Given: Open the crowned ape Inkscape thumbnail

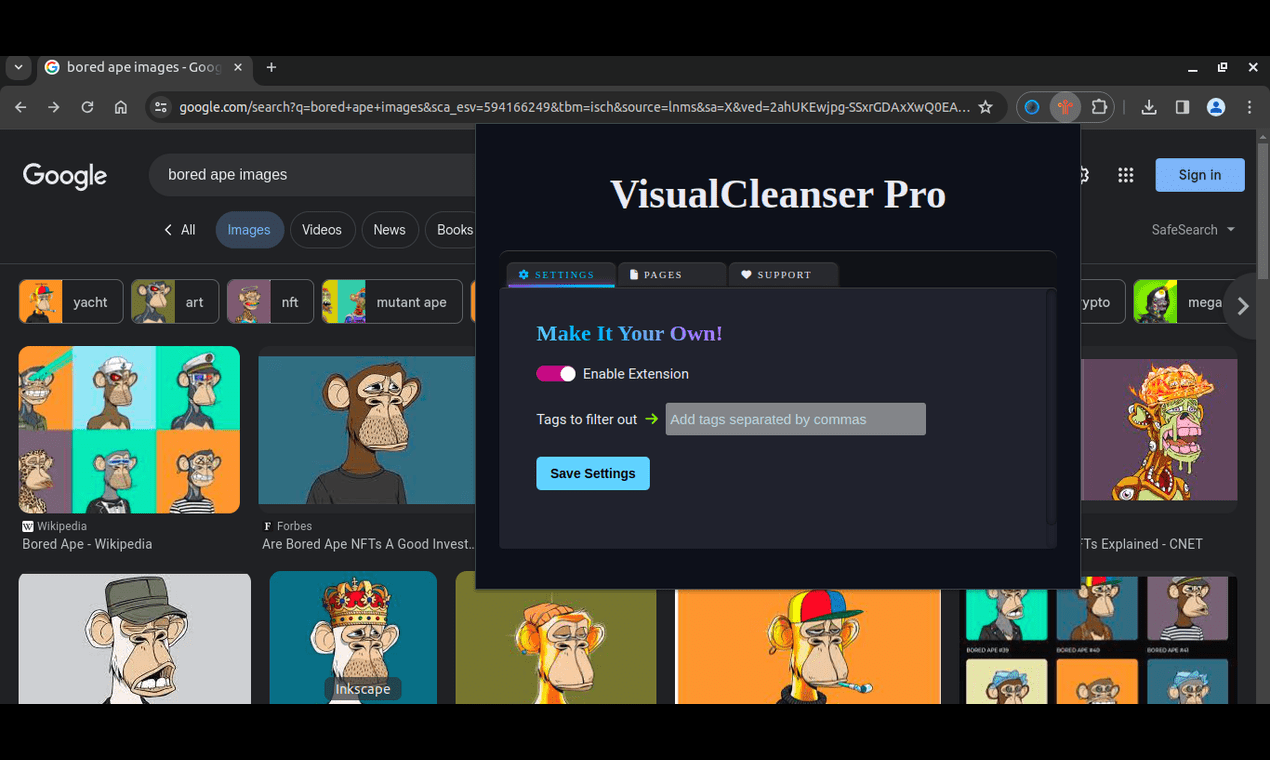Looking at the screenshot, I should click(x=353, y=638).
